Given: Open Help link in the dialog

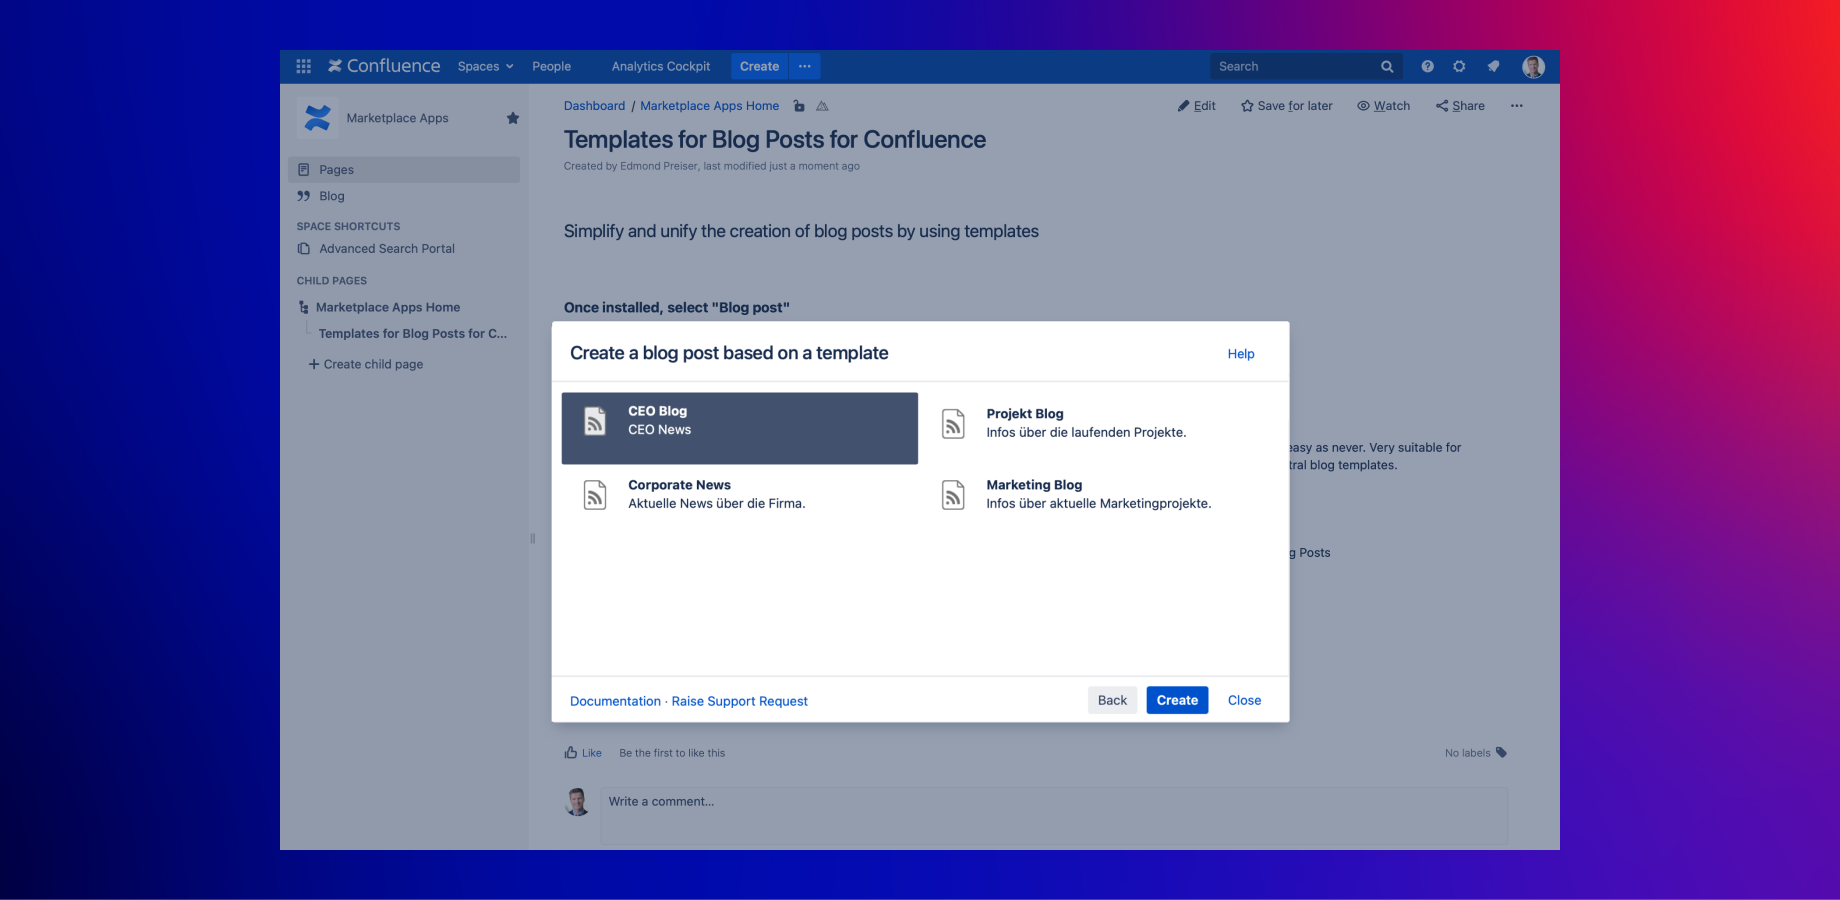Looking at the screenshot, I should [1241, 354].
